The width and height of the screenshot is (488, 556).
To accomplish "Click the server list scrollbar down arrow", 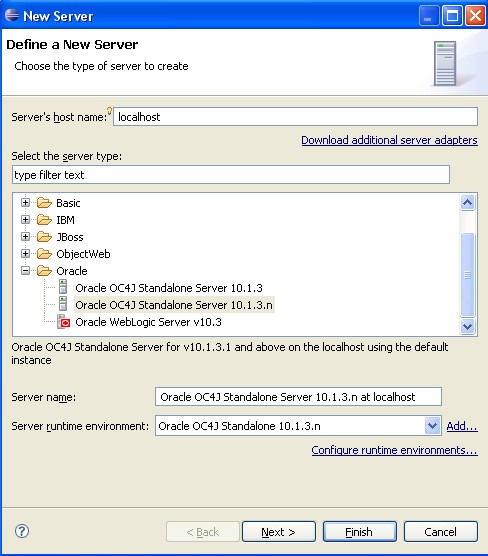I will [x=467, y=326].
